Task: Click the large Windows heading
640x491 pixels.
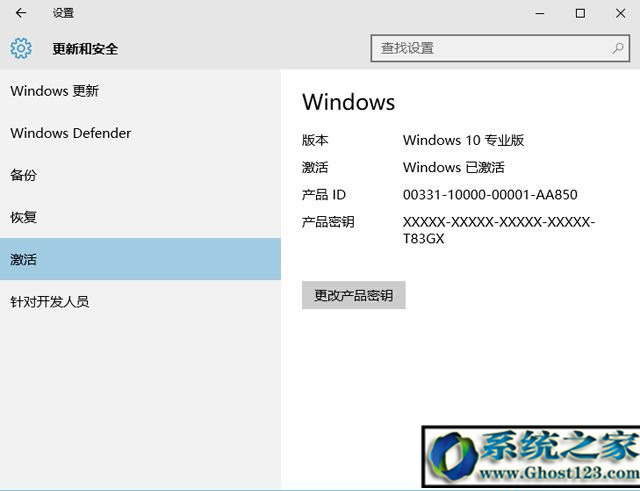Action: (x=349, y=102)
